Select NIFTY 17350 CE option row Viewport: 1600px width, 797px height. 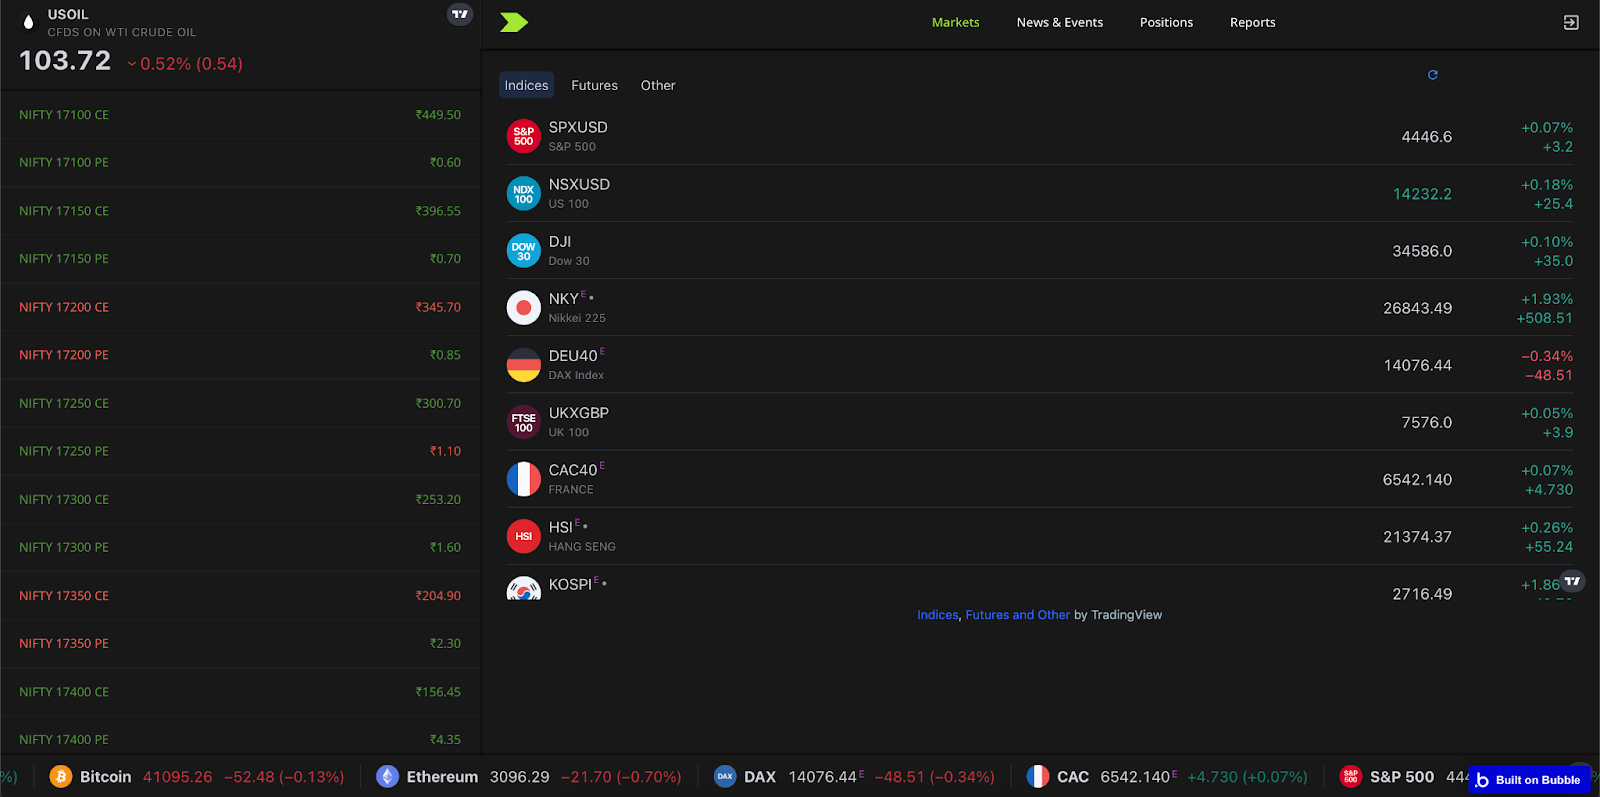[x=240, y=595]
